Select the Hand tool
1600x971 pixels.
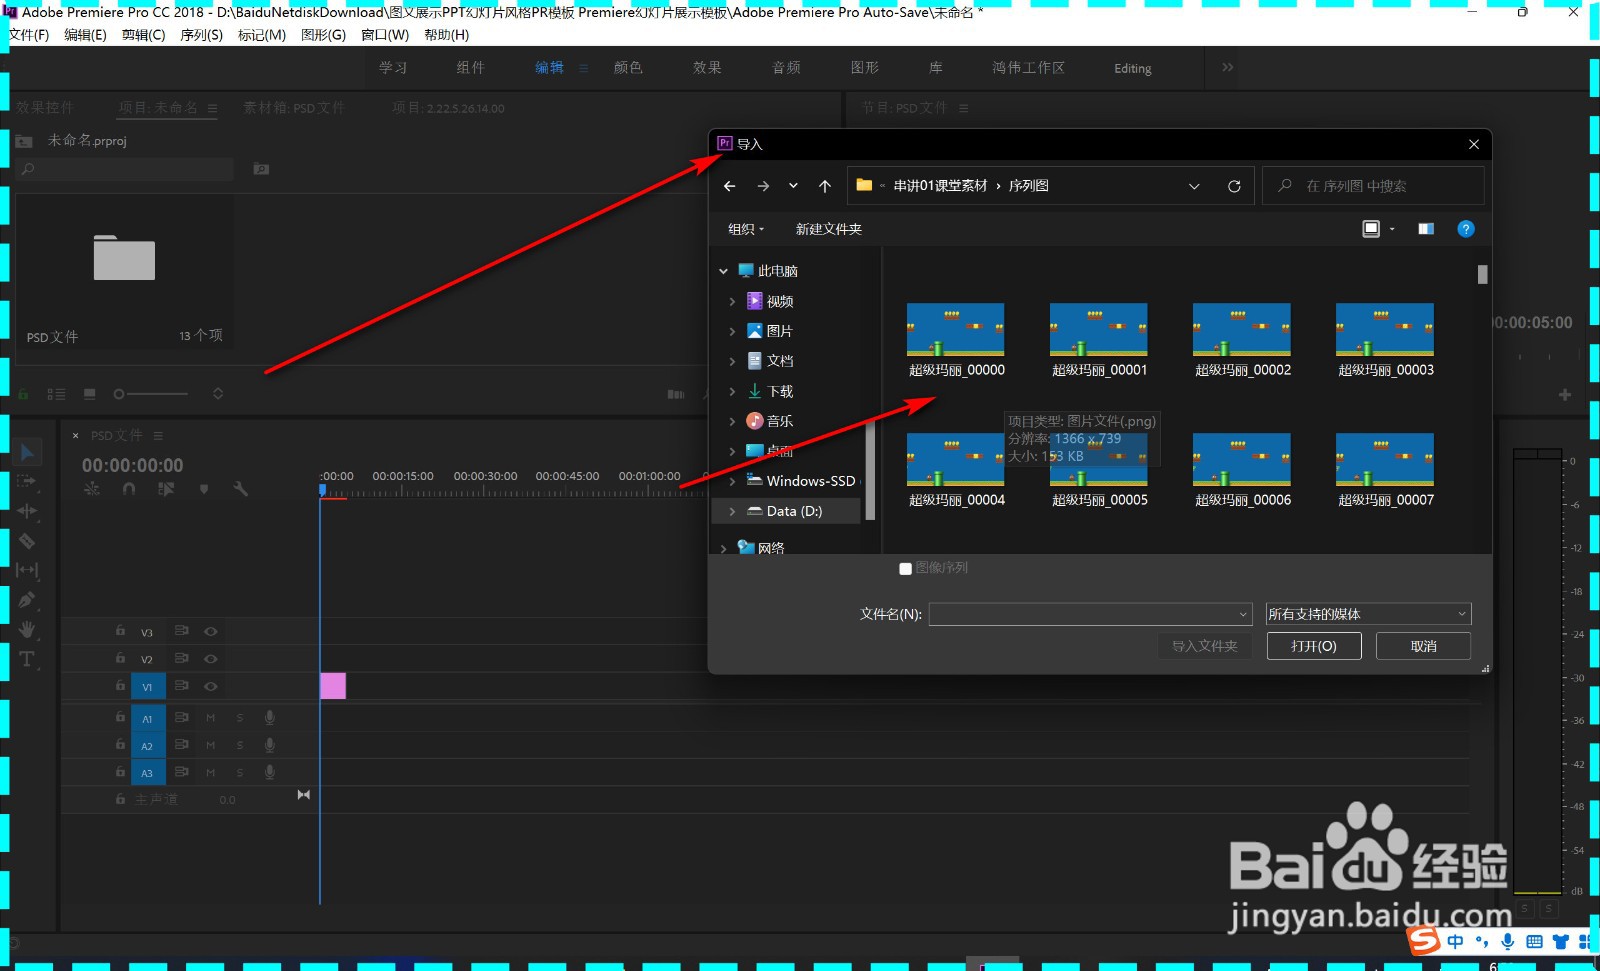point(27,629)
